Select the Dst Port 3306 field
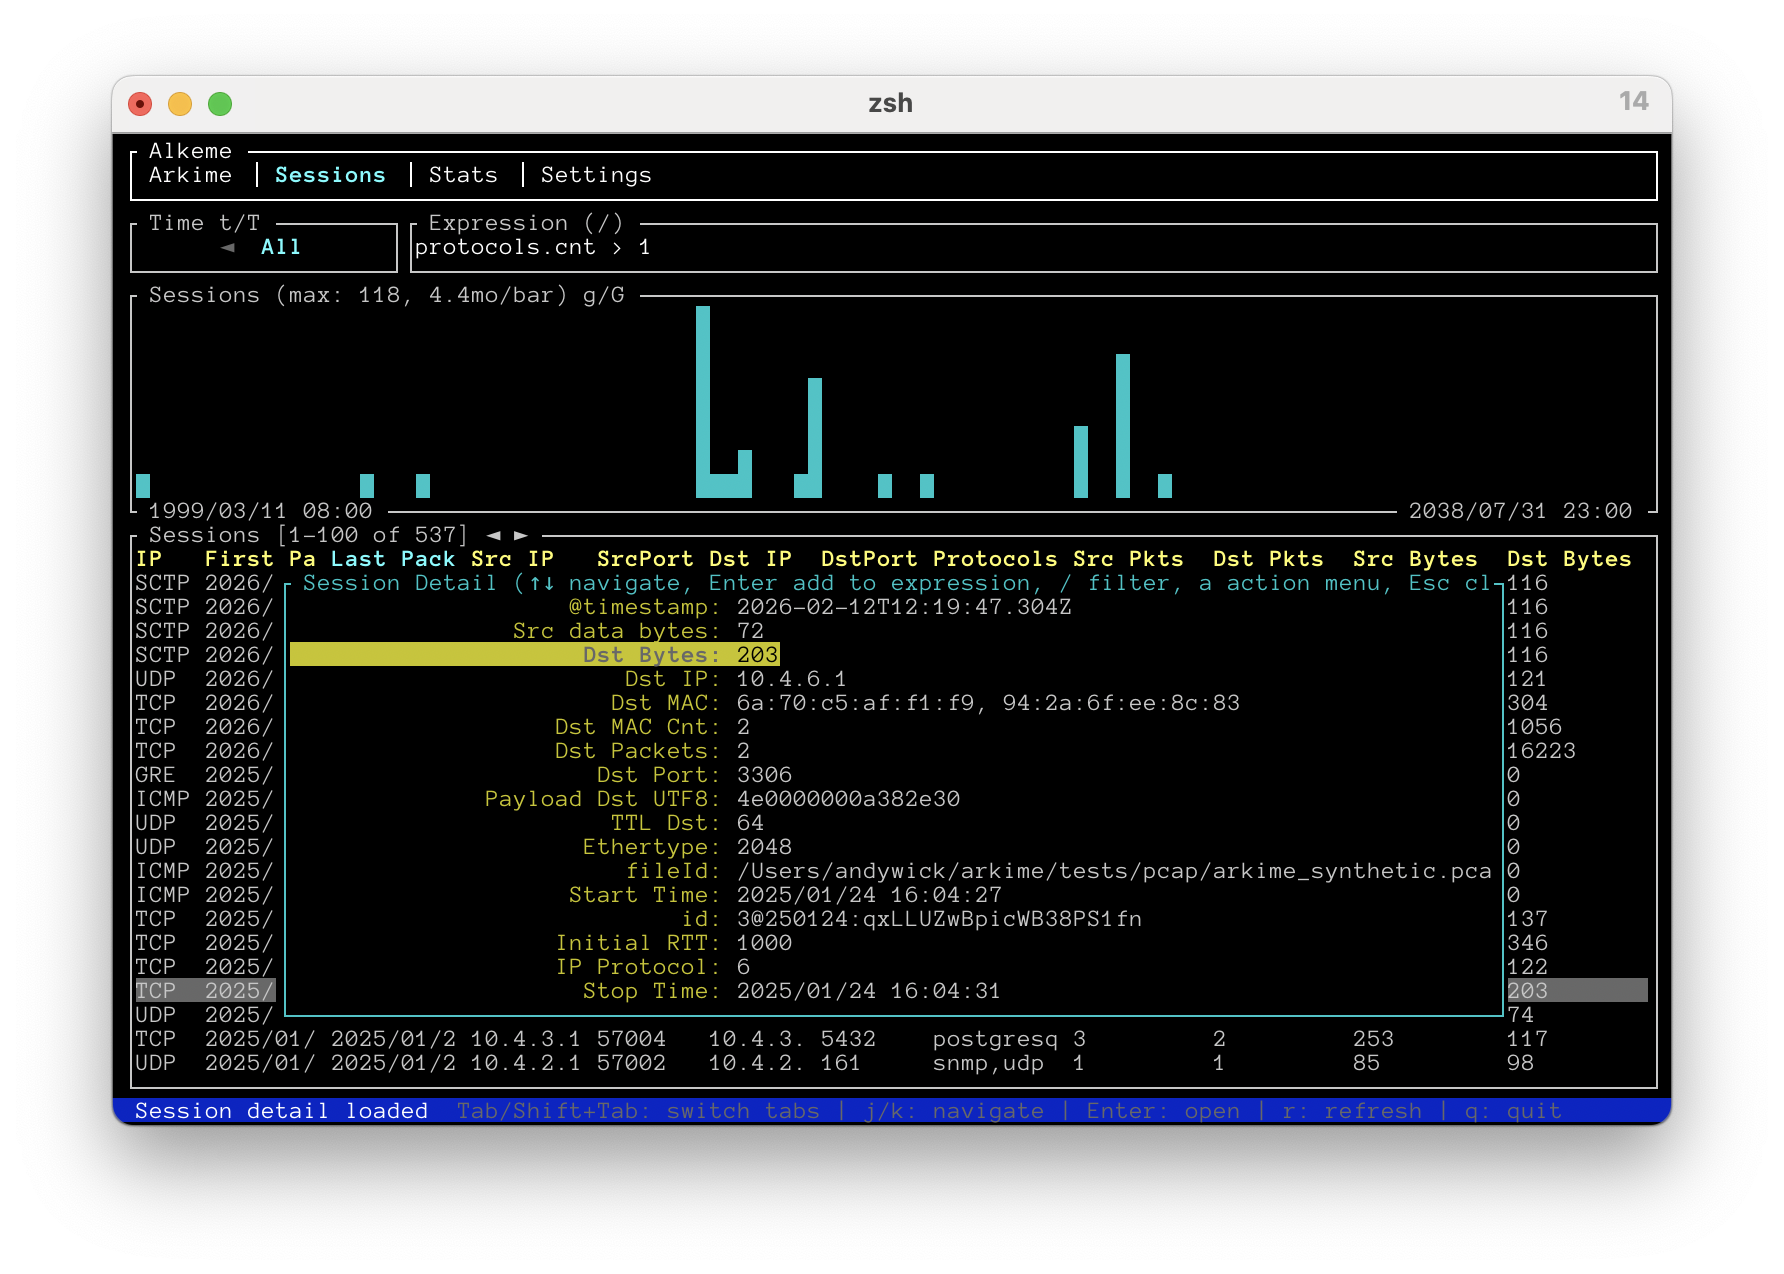 (694, 775)
